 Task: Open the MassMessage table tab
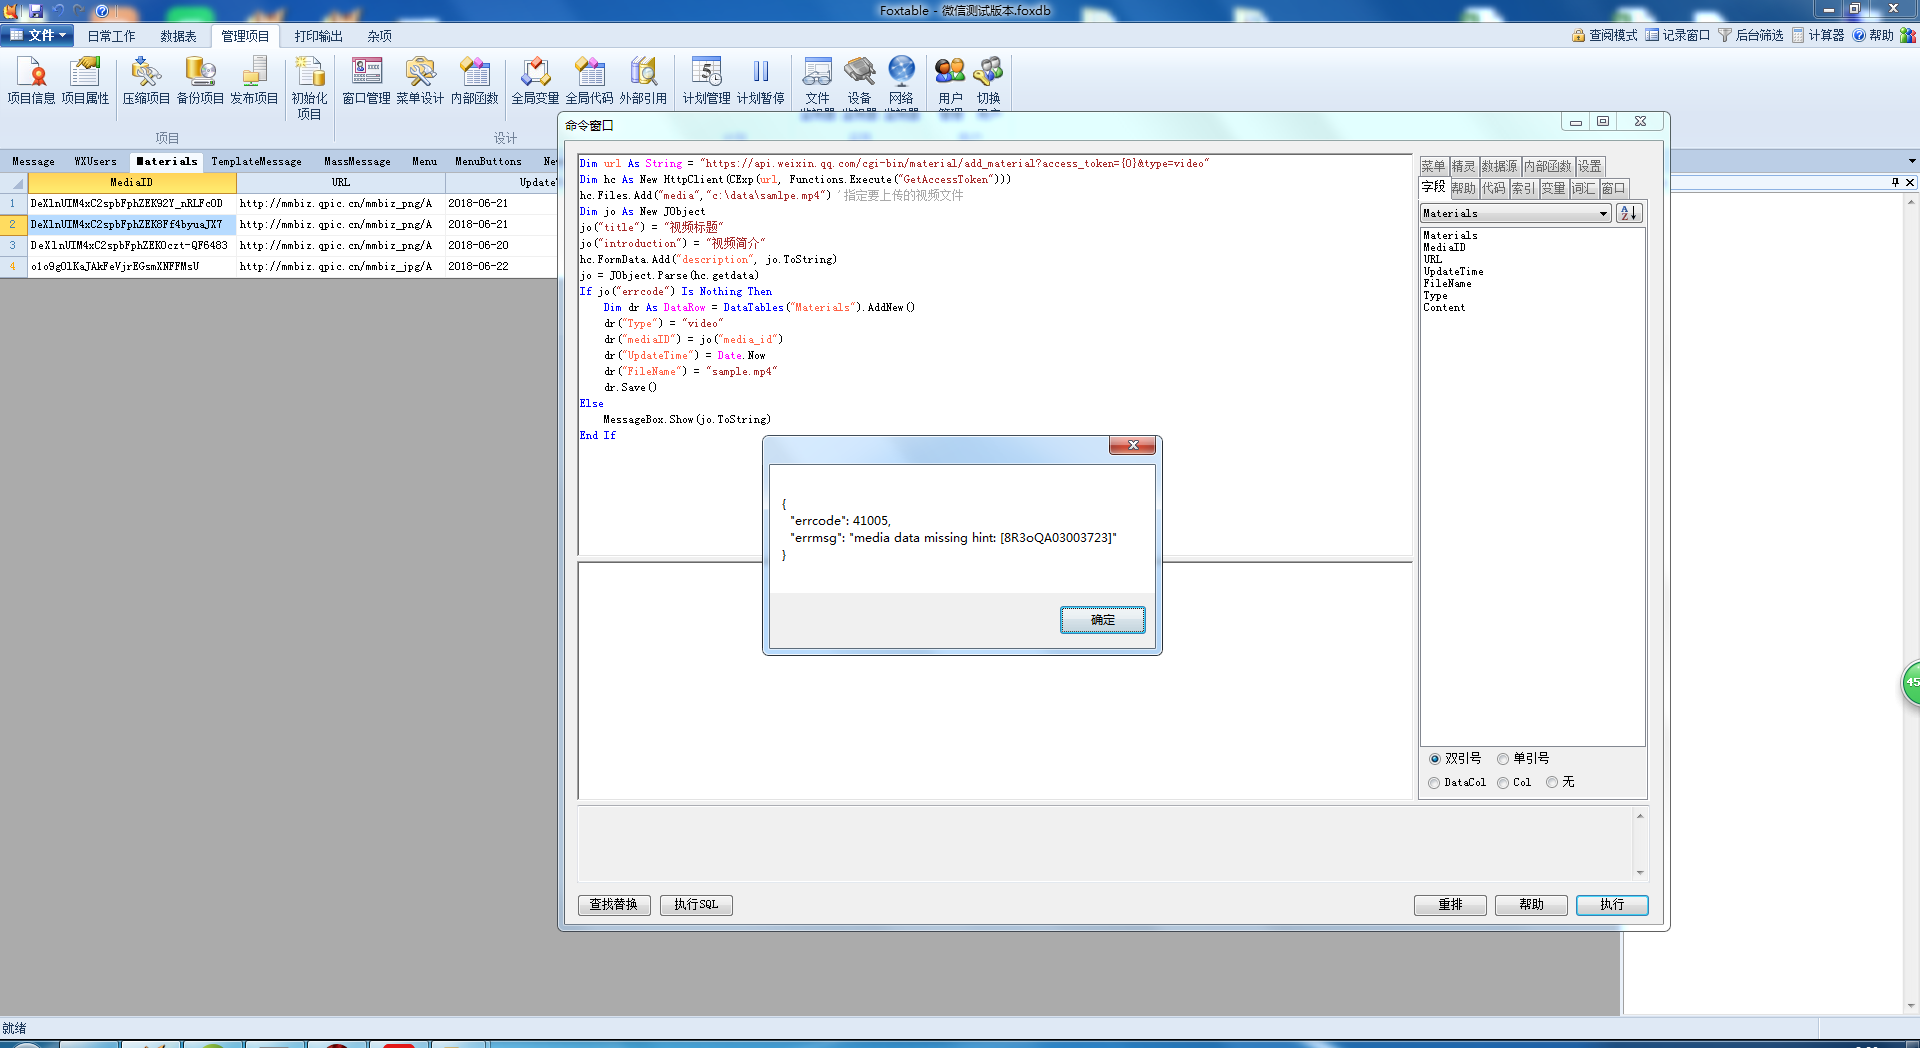(x=357, y=161)
